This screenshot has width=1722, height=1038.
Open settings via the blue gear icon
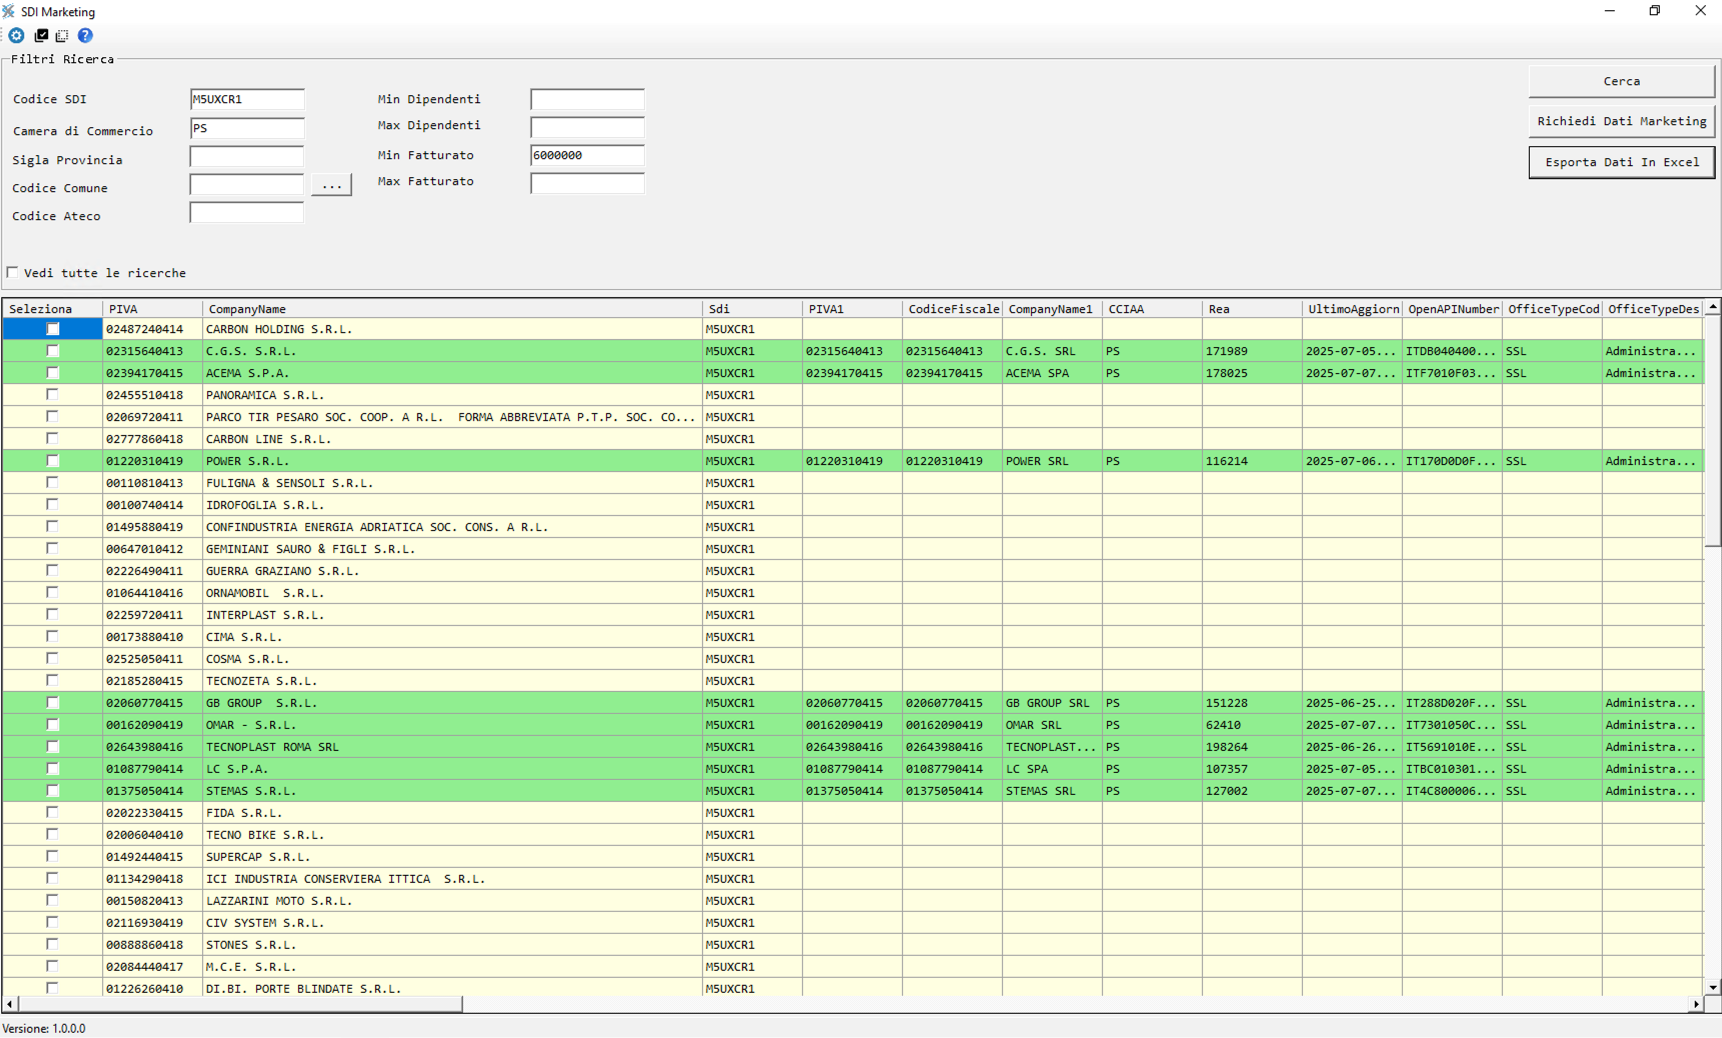point(17,35)
